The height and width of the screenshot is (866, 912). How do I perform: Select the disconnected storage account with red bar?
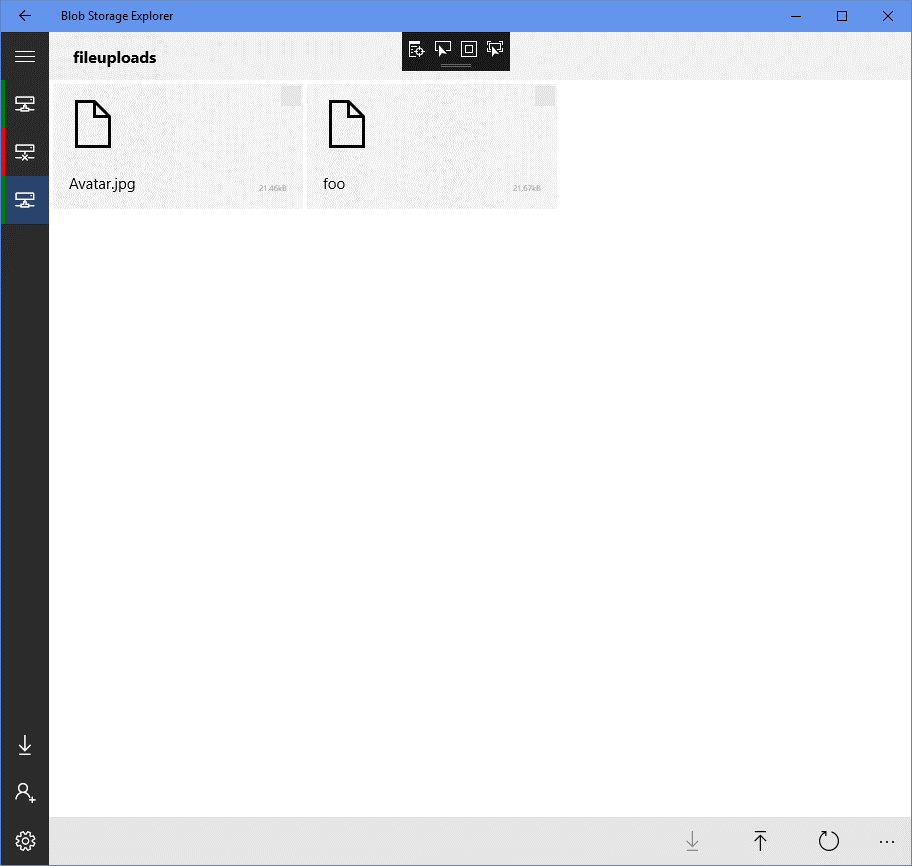pos(25,152)
